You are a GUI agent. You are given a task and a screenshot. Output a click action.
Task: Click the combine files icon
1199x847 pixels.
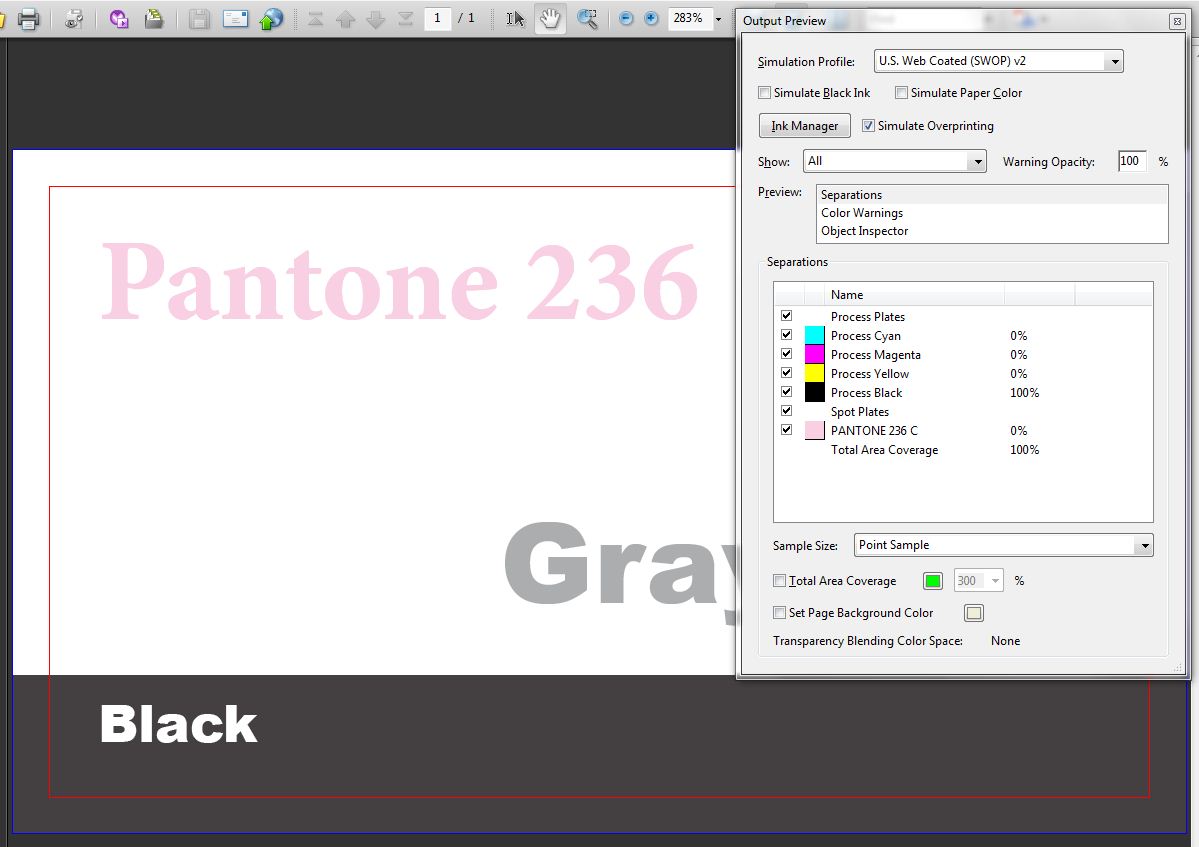coord(154,18)
